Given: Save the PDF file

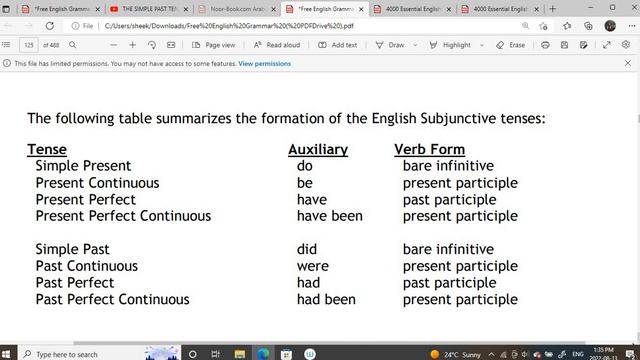Looking at the screenshot, I should coord(564,45).
